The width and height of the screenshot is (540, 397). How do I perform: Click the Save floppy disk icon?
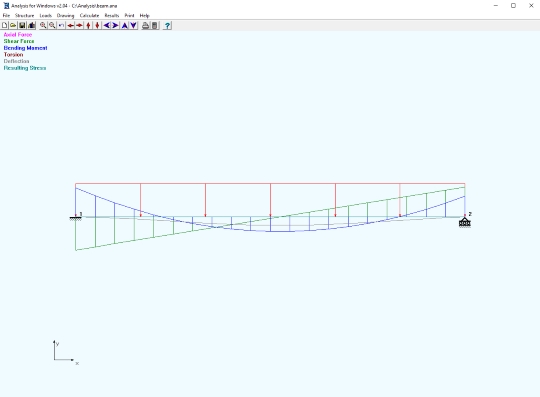[x=22, y=25]
